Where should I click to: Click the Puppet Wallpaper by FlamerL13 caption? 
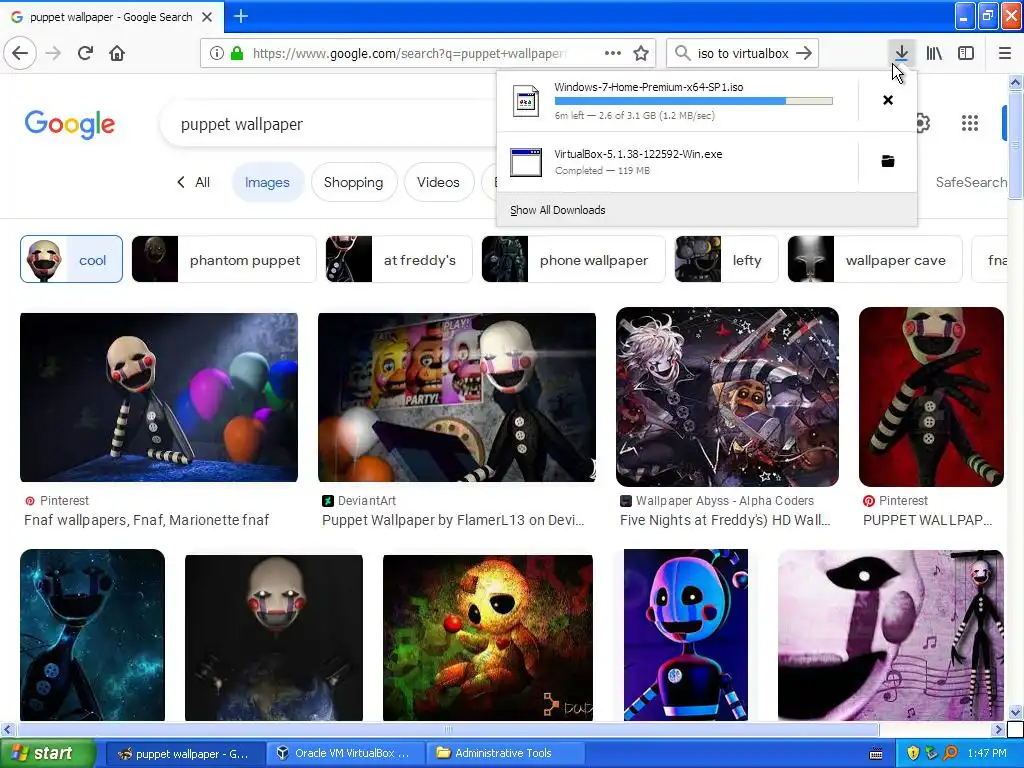(x=453, y=520)
